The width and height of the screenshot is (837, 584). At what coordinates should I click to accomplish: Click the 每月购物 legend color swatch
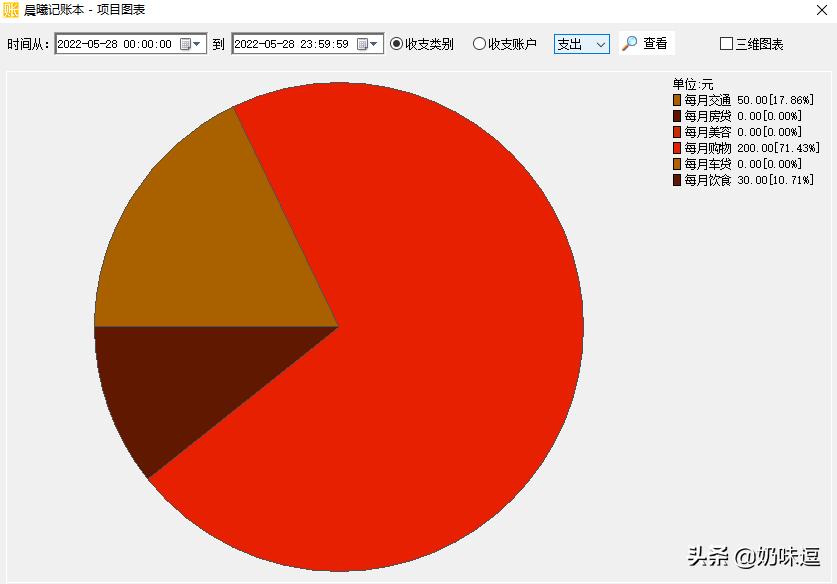677,148
